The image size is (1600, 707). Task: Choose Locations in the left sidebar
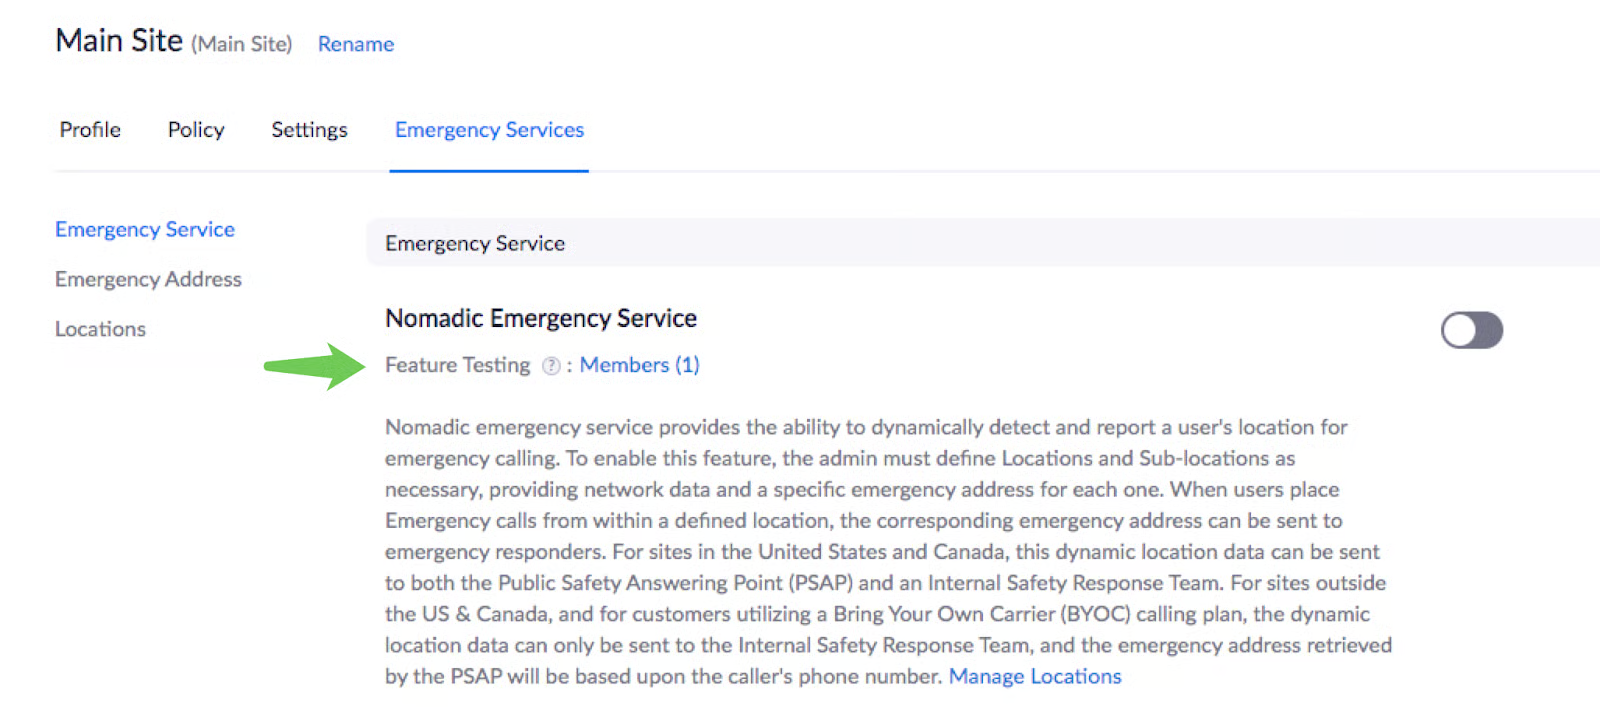[100, 329]
